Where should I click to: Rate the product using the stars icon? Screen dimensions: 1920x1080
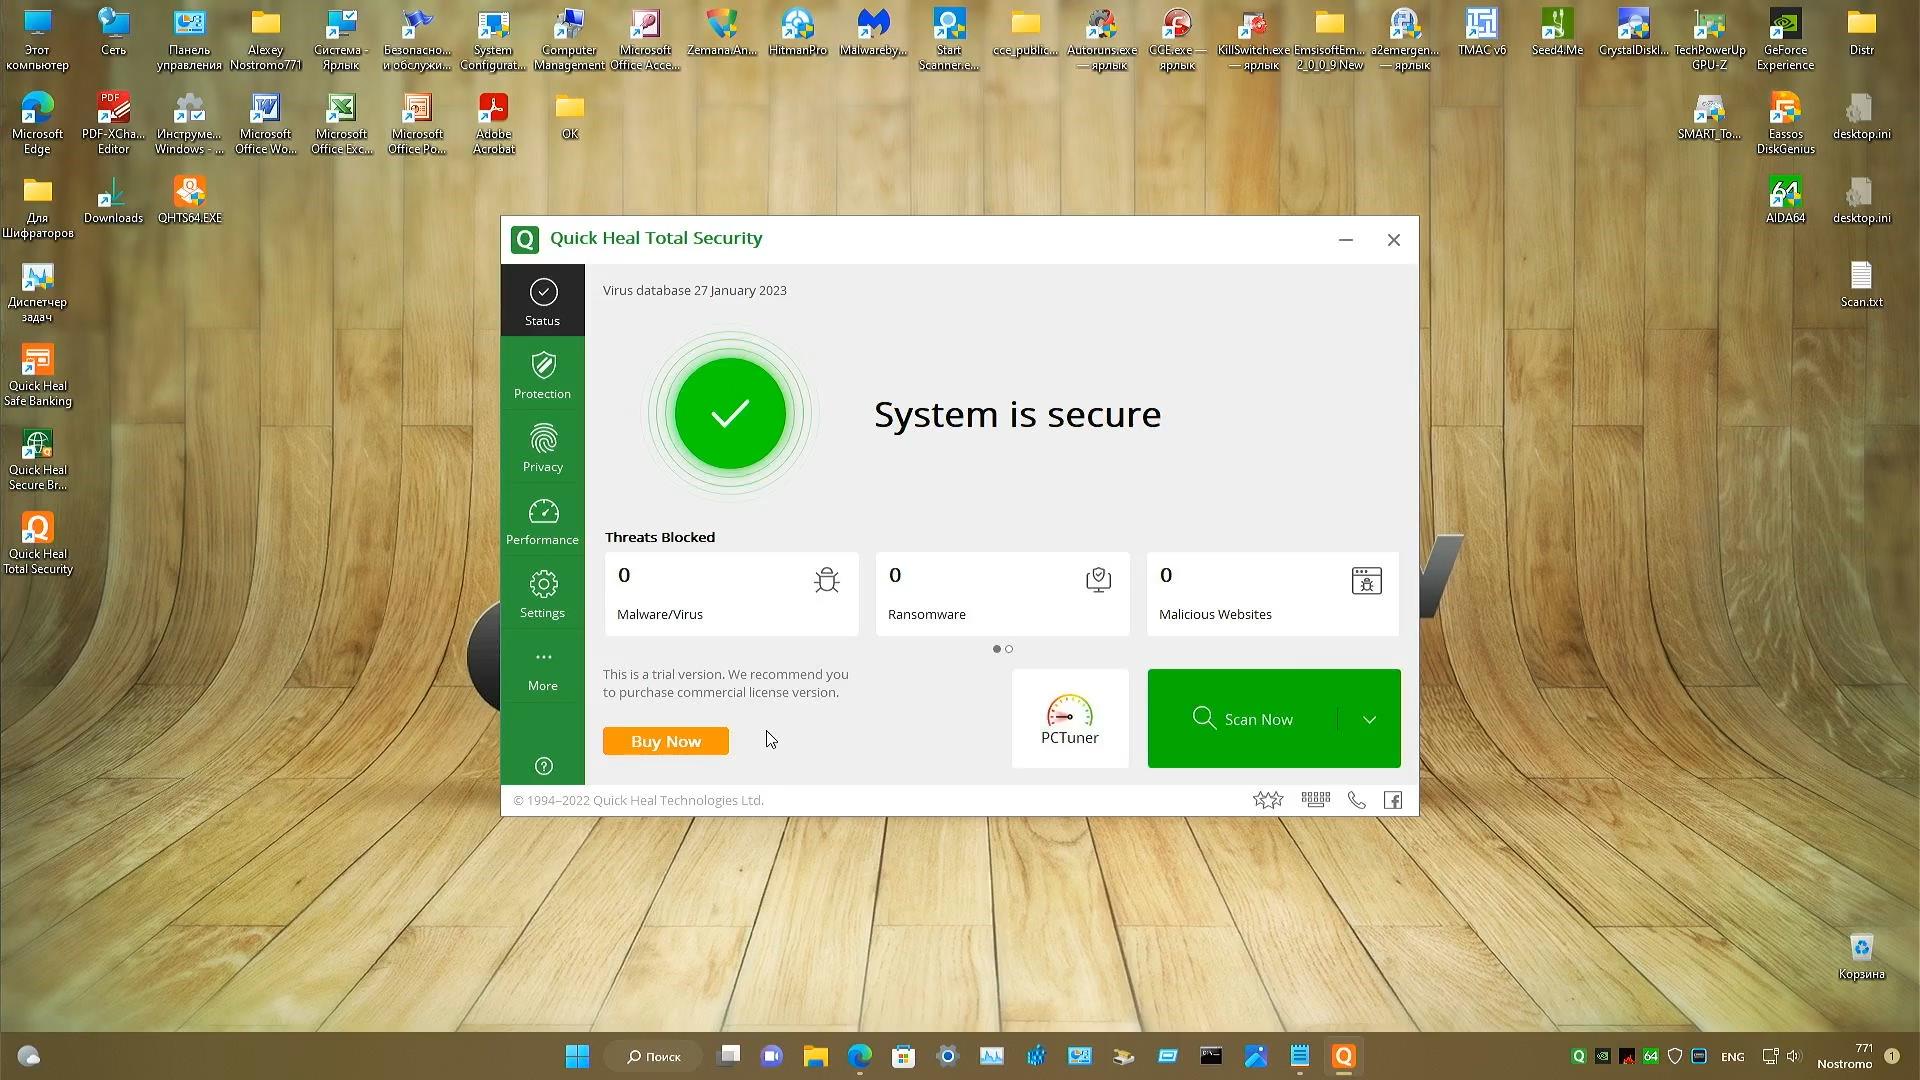pos(1268,799)
